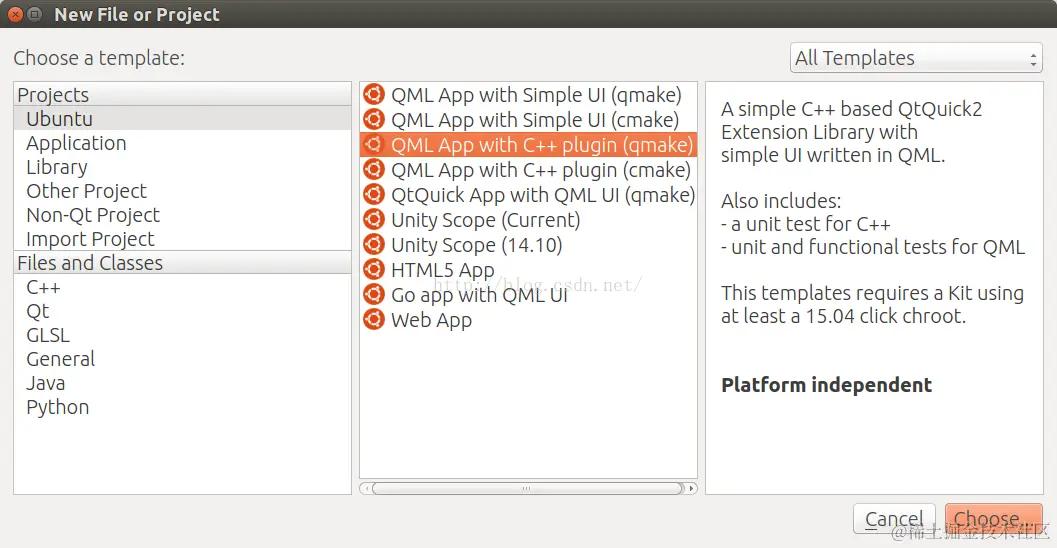Image resolution: width=1057 pixels, height=548 pixels.
Task: Select General under Files and Classes
Action: [182, 359]
